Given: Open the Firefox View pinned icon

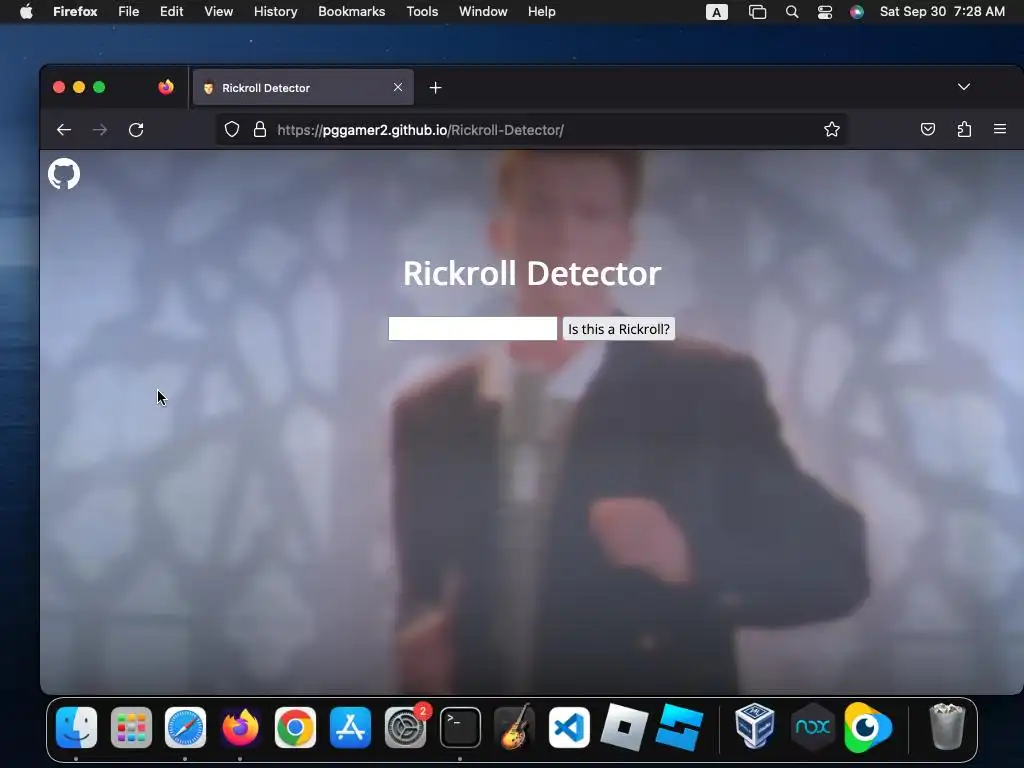Looking at the screenshot, I should pos(166,87).
